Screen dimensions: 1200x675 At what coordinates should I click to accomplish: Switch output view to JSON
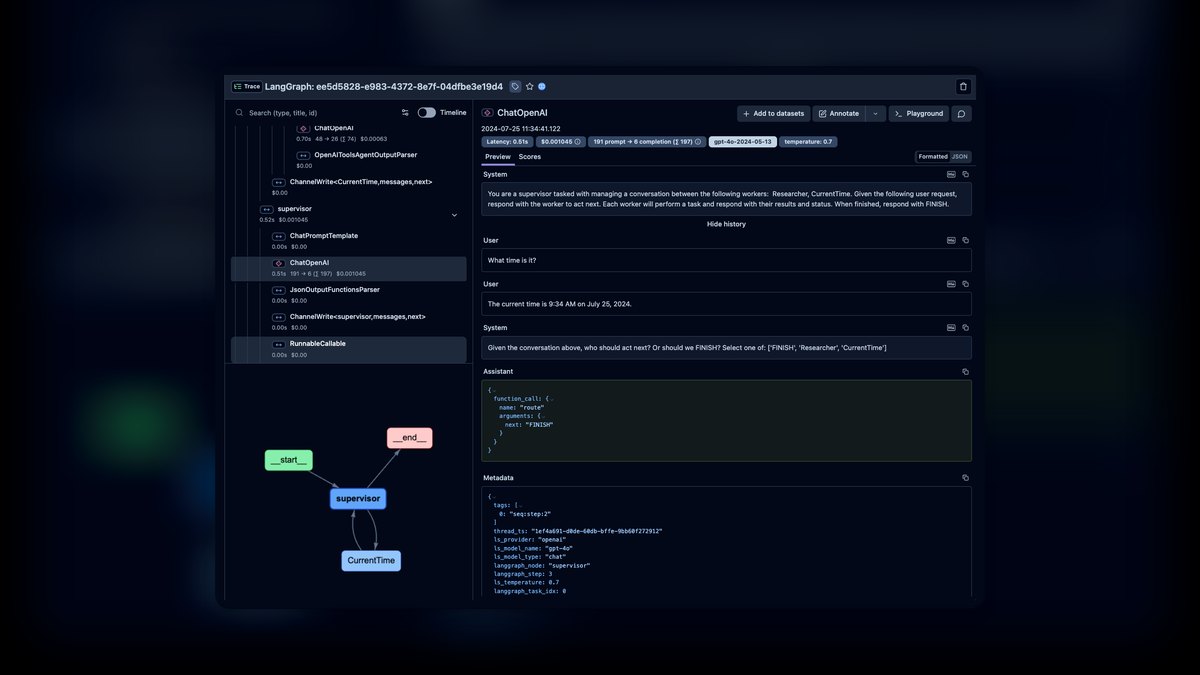point(959,157)
